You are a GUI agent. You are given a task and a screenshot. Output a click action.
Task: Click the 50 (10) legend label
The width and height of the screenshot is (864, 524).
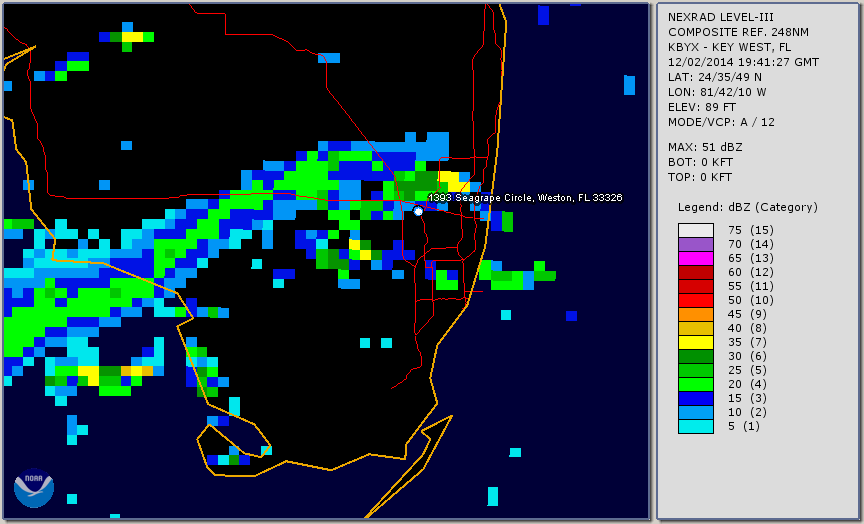(750, 300)
